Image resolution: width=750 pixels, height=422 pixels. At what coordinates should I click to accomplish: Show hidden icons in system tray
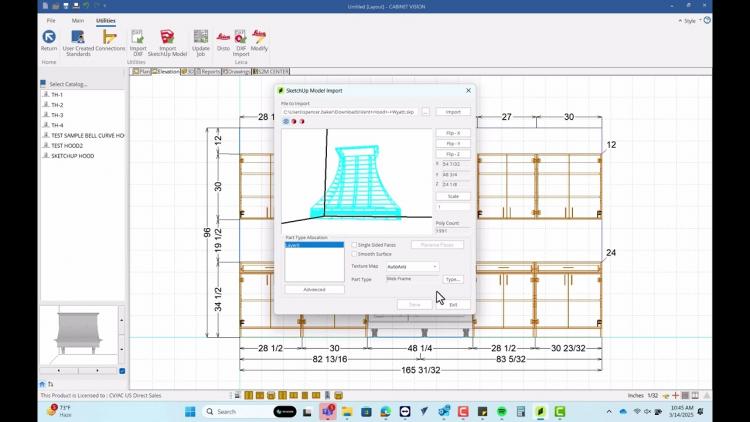tap(609, 411)
